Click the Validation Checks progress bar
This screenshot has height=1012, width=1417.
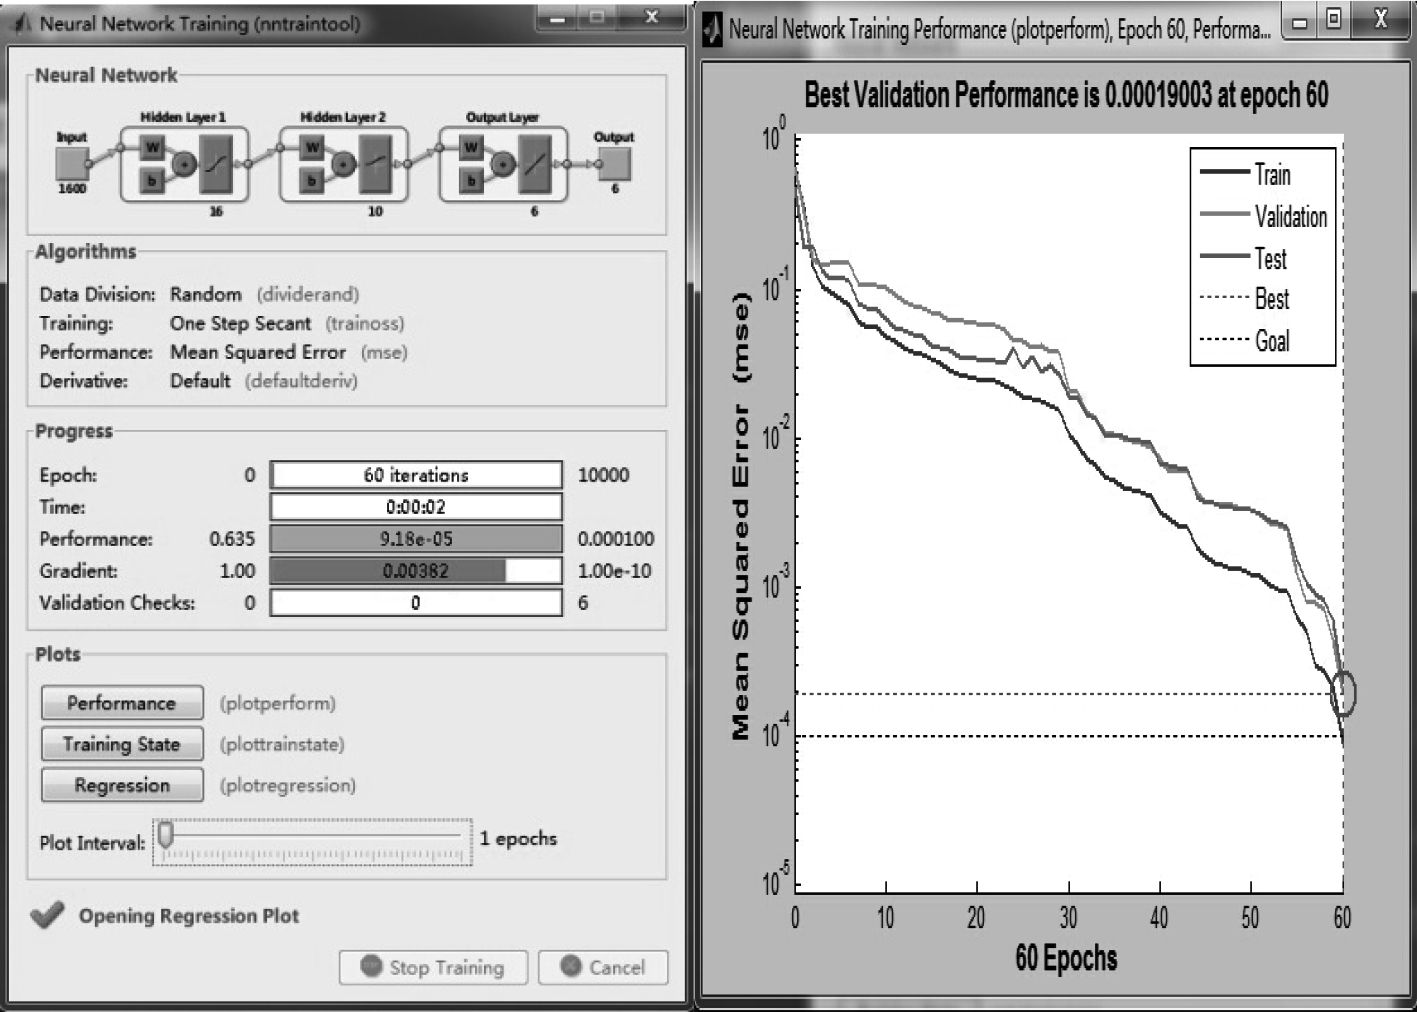(416, 603)
